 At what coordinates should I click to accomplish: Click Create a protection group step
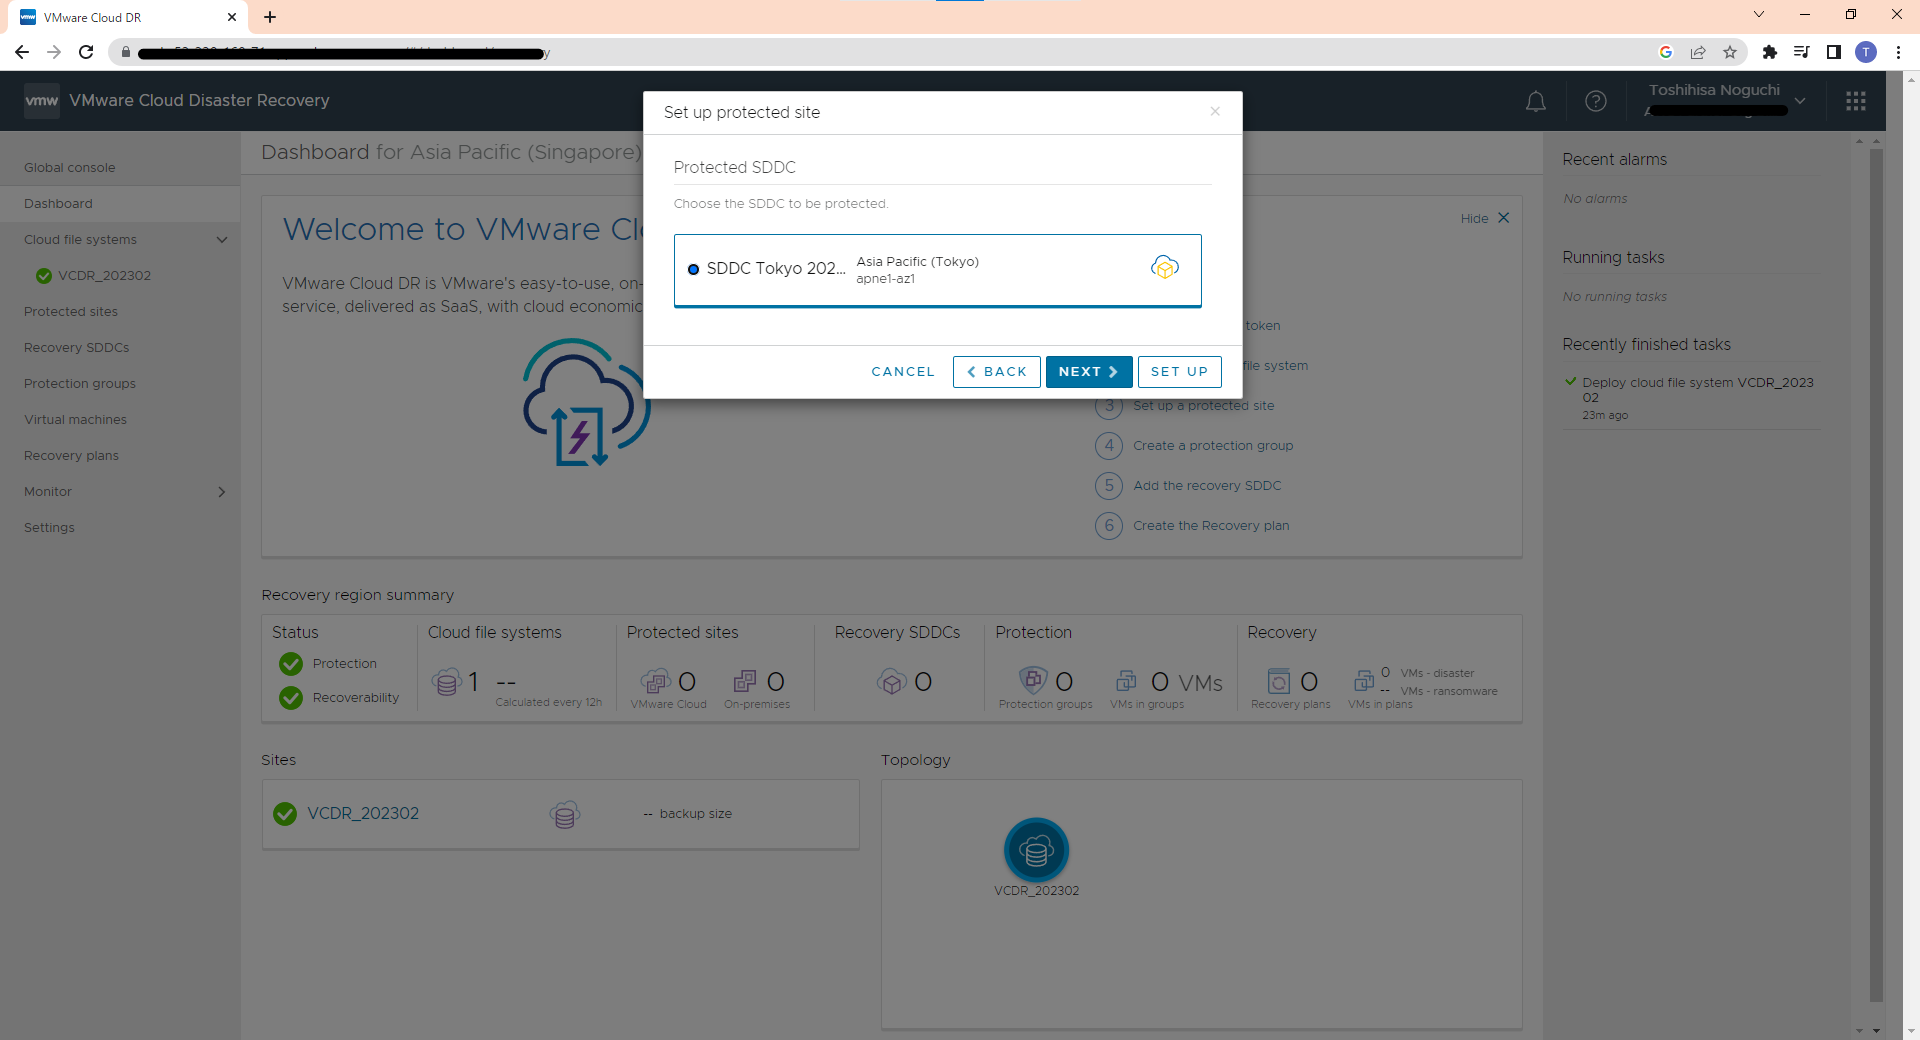coord(1213,445)
